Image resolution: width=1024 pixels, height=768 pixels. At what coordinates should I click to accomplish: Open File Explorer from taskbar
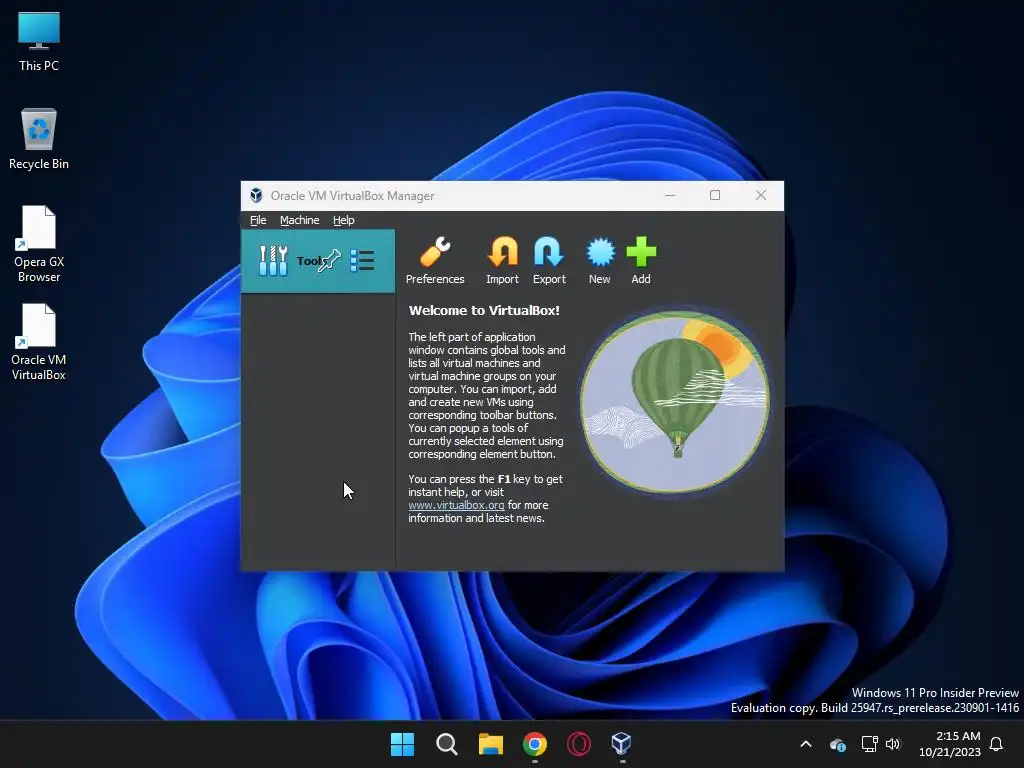point(490,744)
